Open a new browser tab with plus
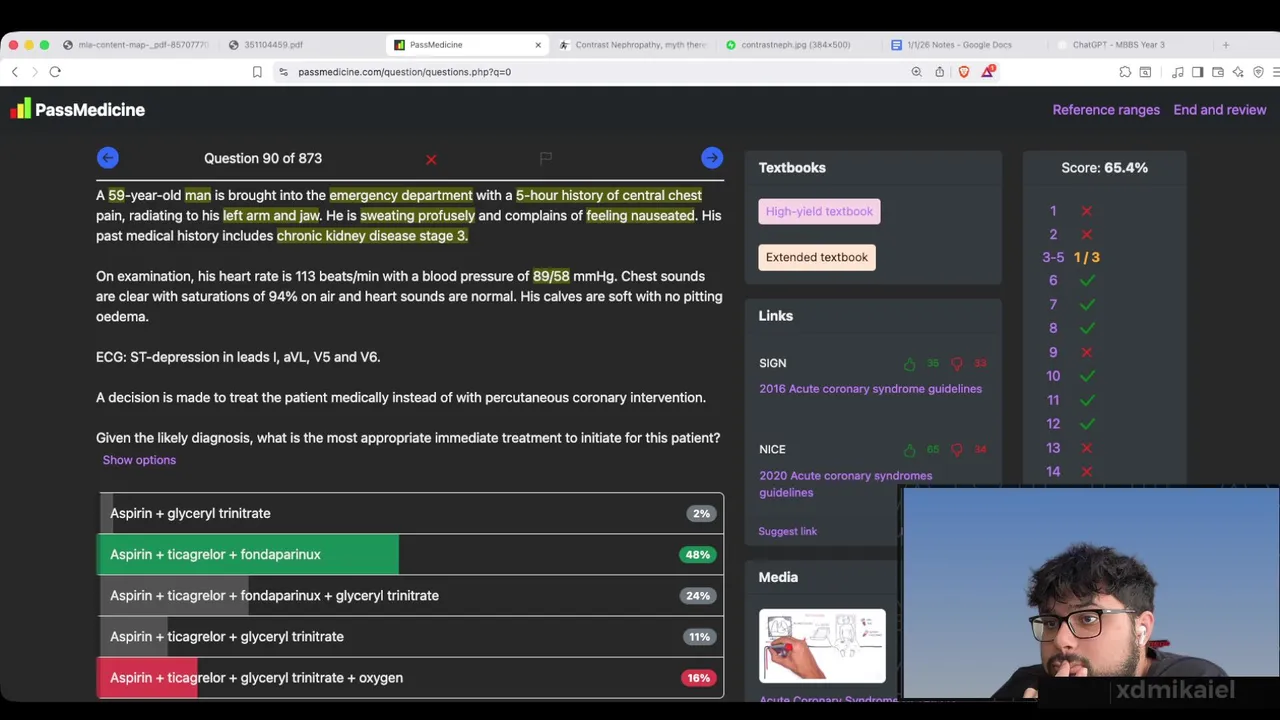1280x720 pixels. (1226, 45)
